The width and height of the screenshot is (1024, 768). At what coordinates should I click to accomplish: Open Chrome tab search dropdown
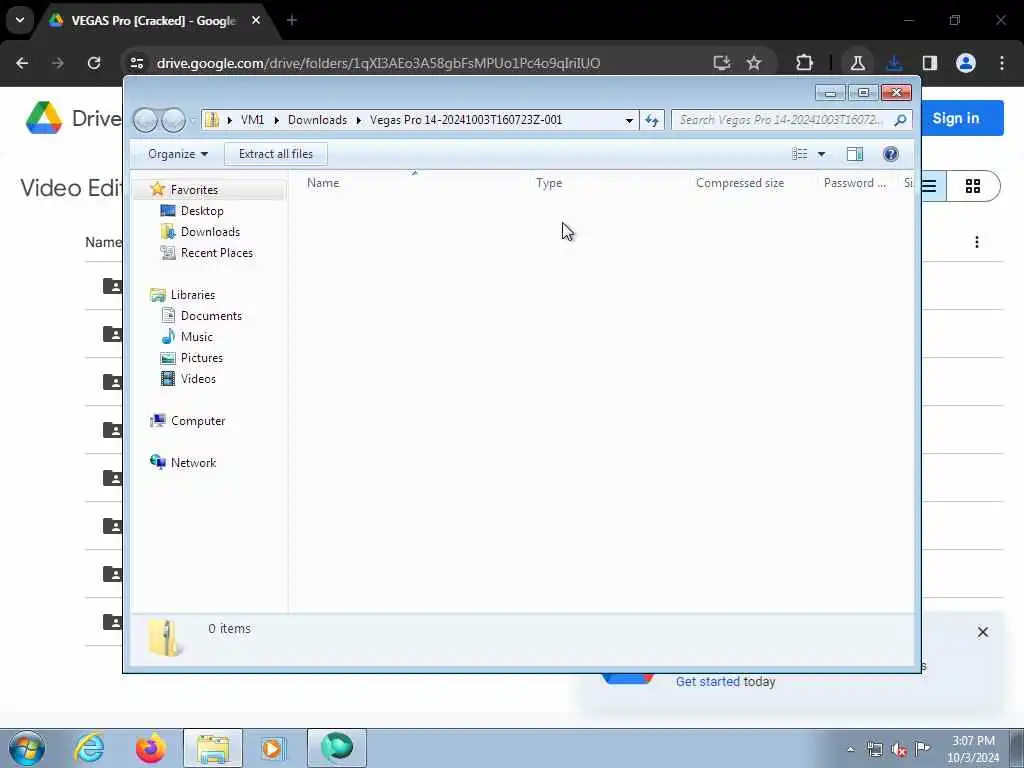[20, 20]
